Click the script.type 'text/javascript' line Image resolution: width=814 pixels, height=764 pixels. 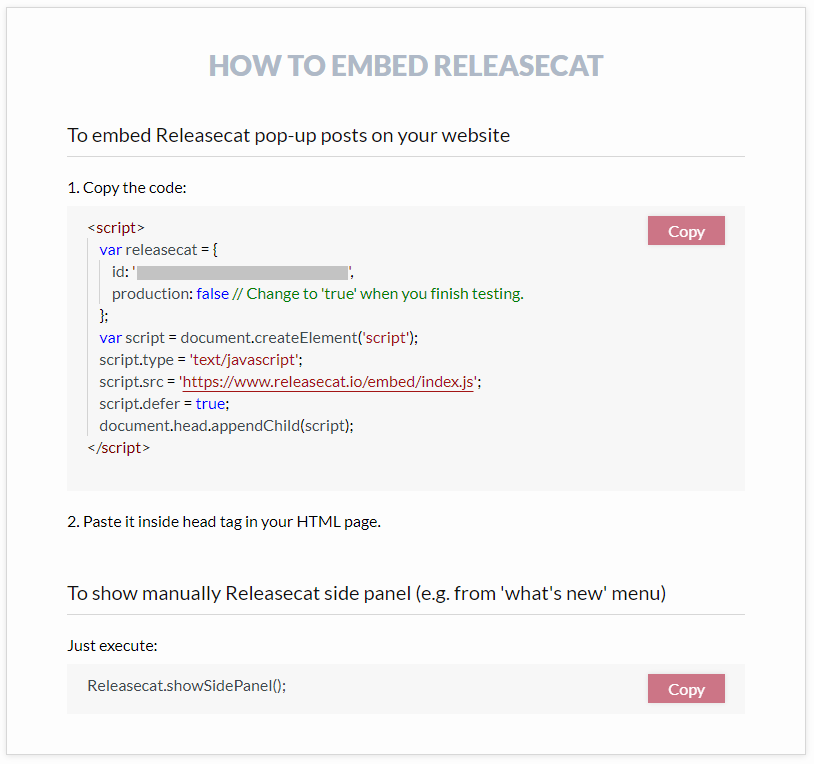tap(200, 359)
